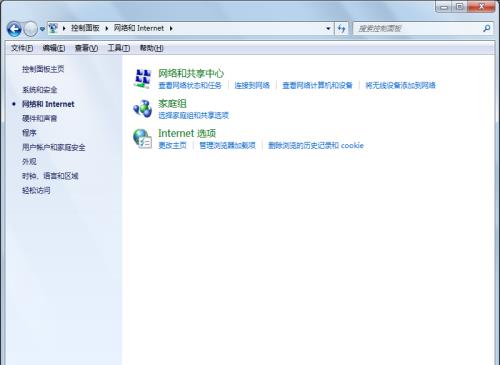Click 连接到网络 link
This screenshot has width=500, height=365.
tap(252, 85)
